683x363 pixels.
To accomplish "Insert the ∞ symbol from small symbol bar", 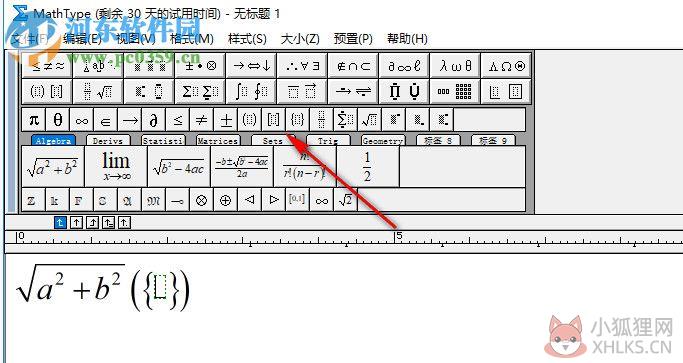I will point(81,119).
